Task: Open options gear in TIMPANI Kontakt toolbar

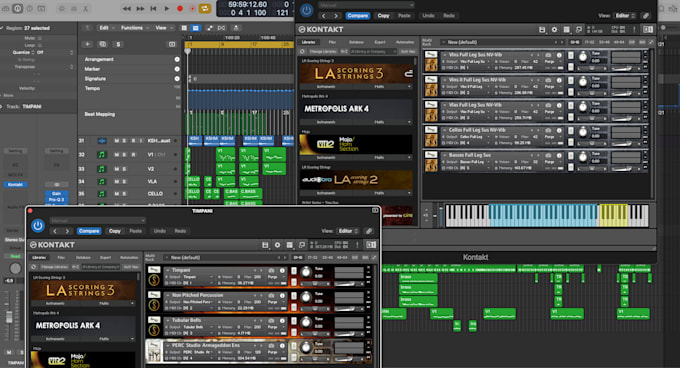Action: 278,245
